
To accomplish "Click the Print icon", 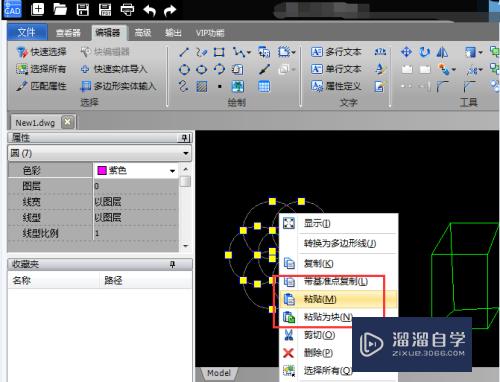I will tap(127, 10).
